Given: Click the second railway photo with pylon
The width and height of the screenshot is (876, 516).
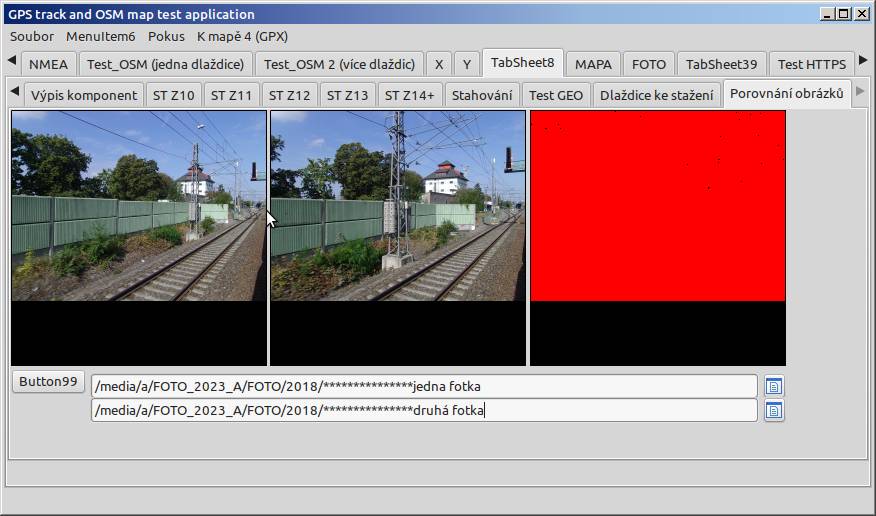Looking at the screenshot, I should (x=398, y=238).
